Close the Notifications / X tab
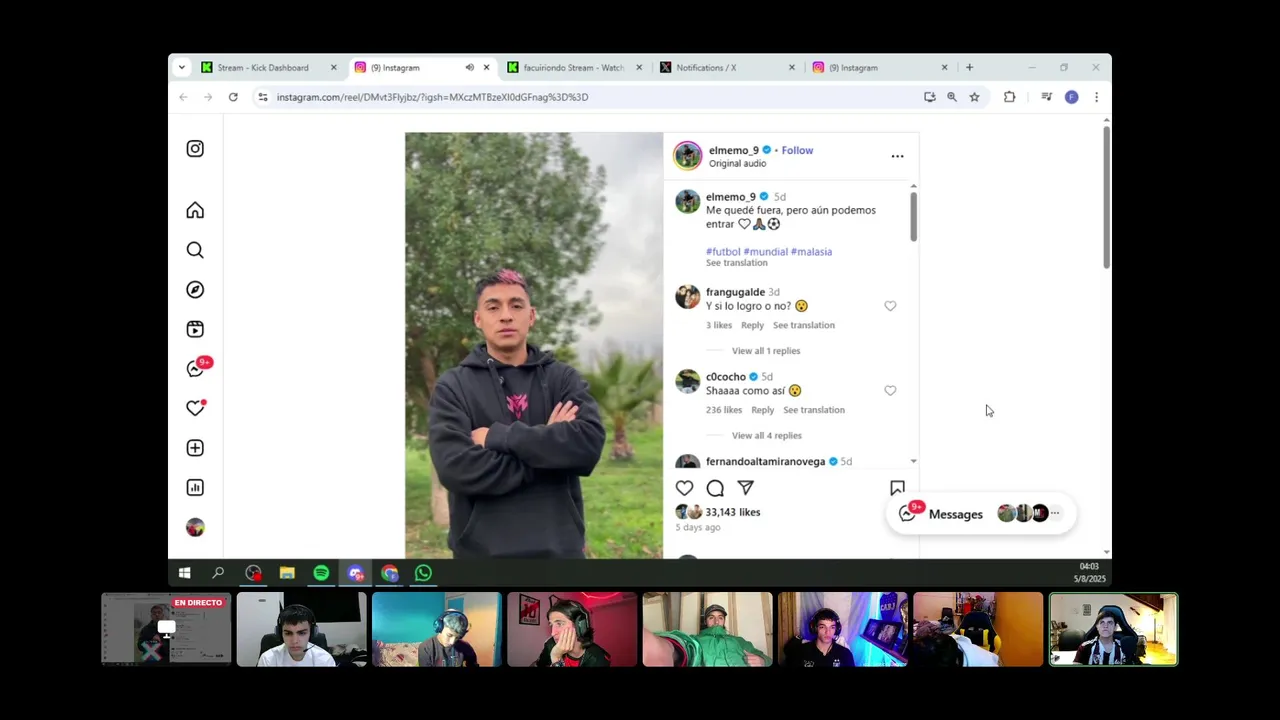 [792, 67]
